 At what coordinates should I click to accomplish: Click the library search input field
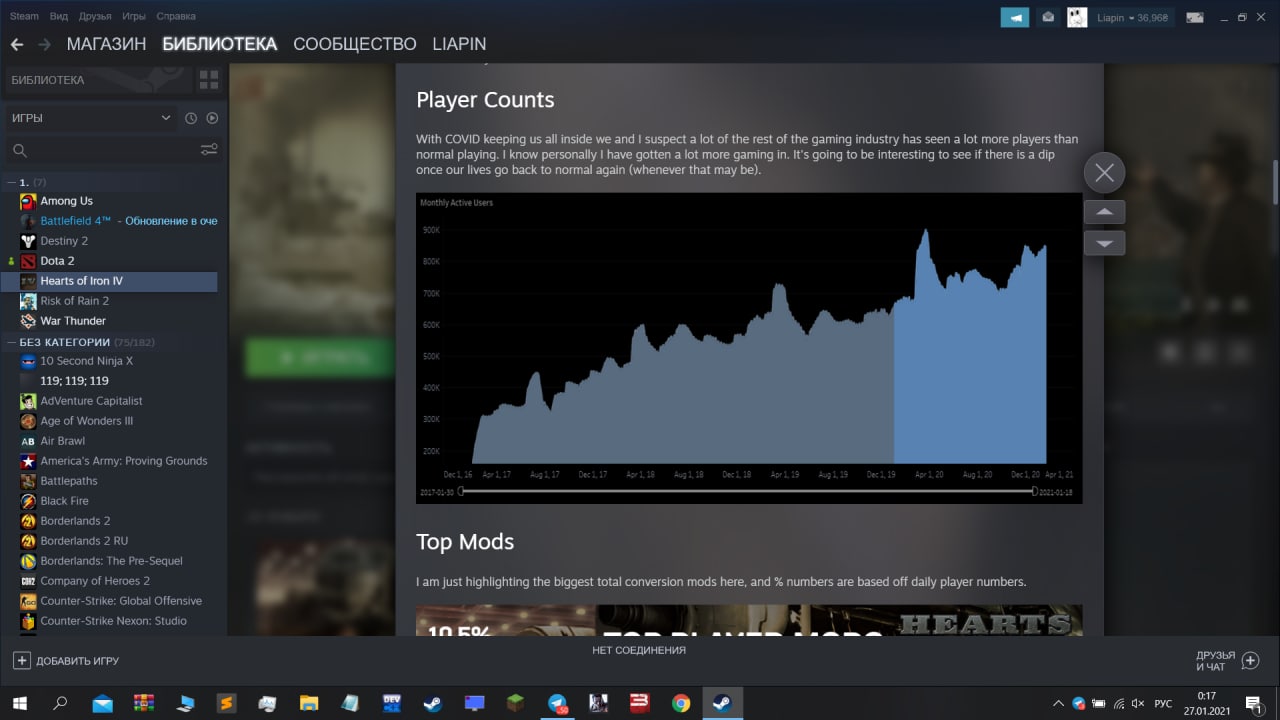point(112,150)
